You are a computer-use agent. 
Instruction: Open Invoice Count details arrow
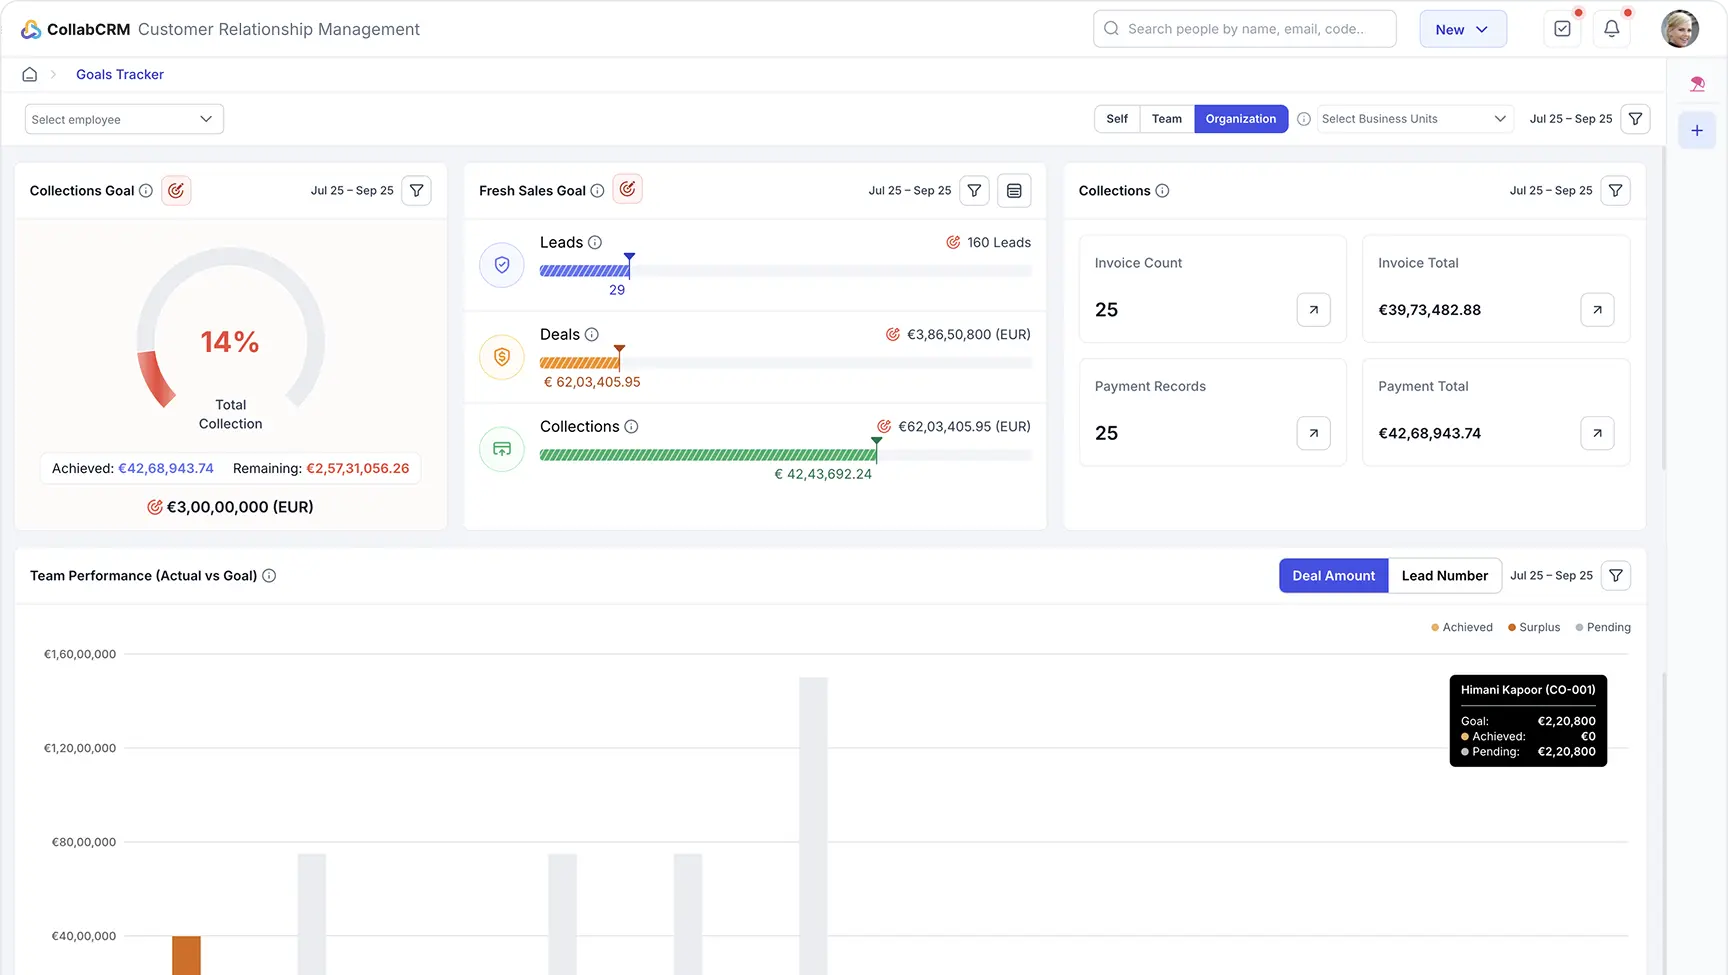(x=1313, y=310)
